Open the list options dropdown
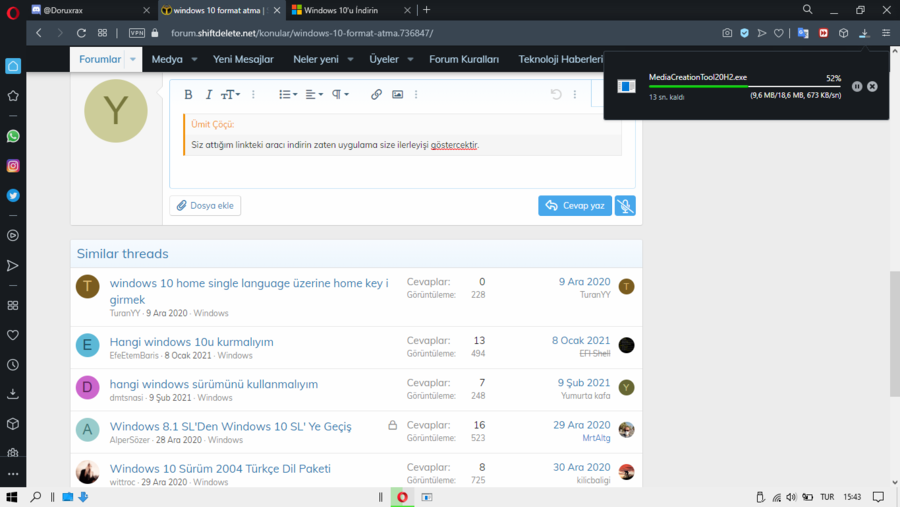 click(288, 94)
